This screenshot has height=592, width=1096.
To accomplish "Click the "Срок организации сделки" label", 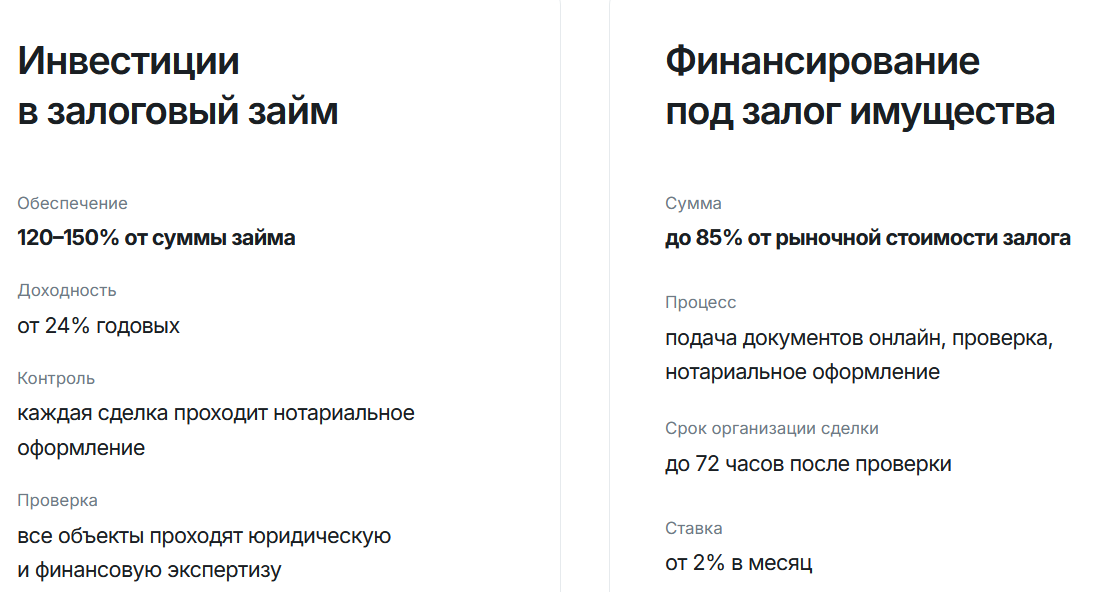I will [771, 428].
